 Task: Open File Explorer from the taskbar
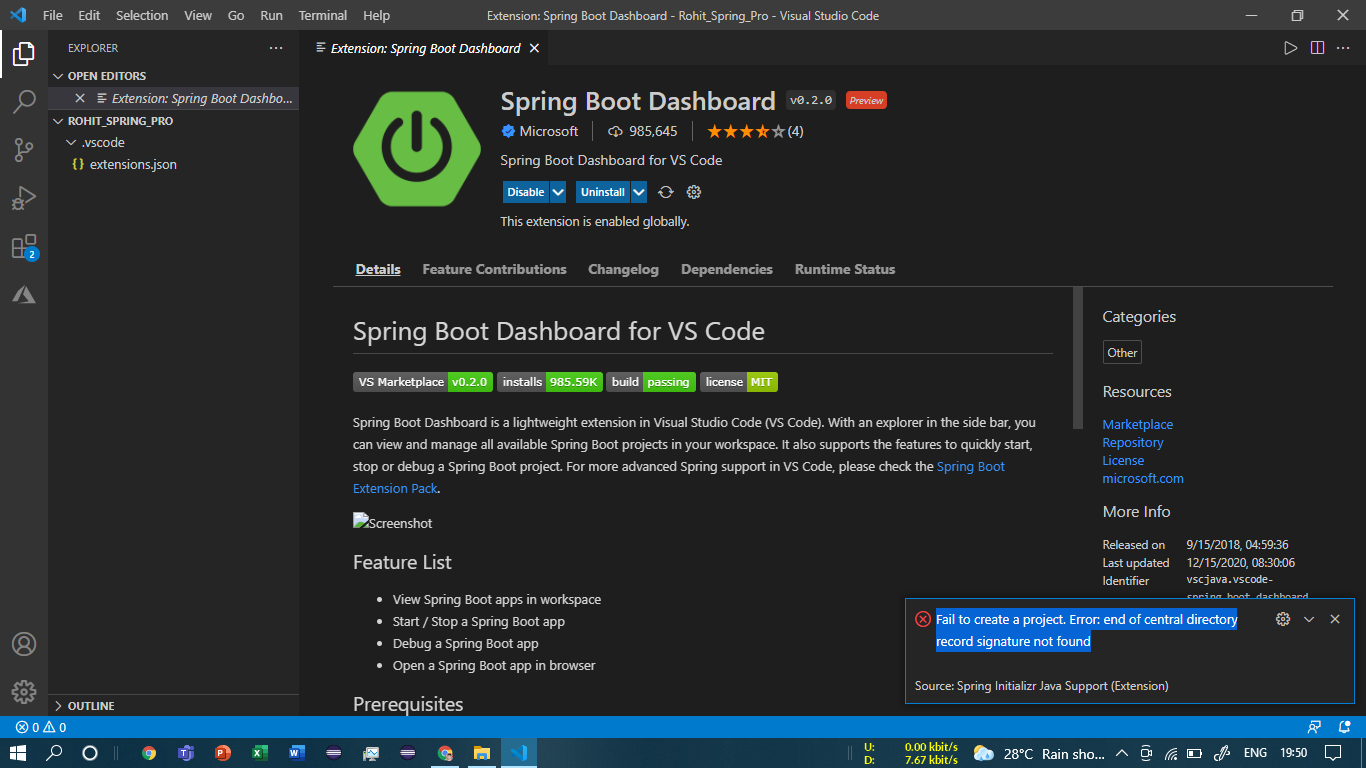point(481,753)
